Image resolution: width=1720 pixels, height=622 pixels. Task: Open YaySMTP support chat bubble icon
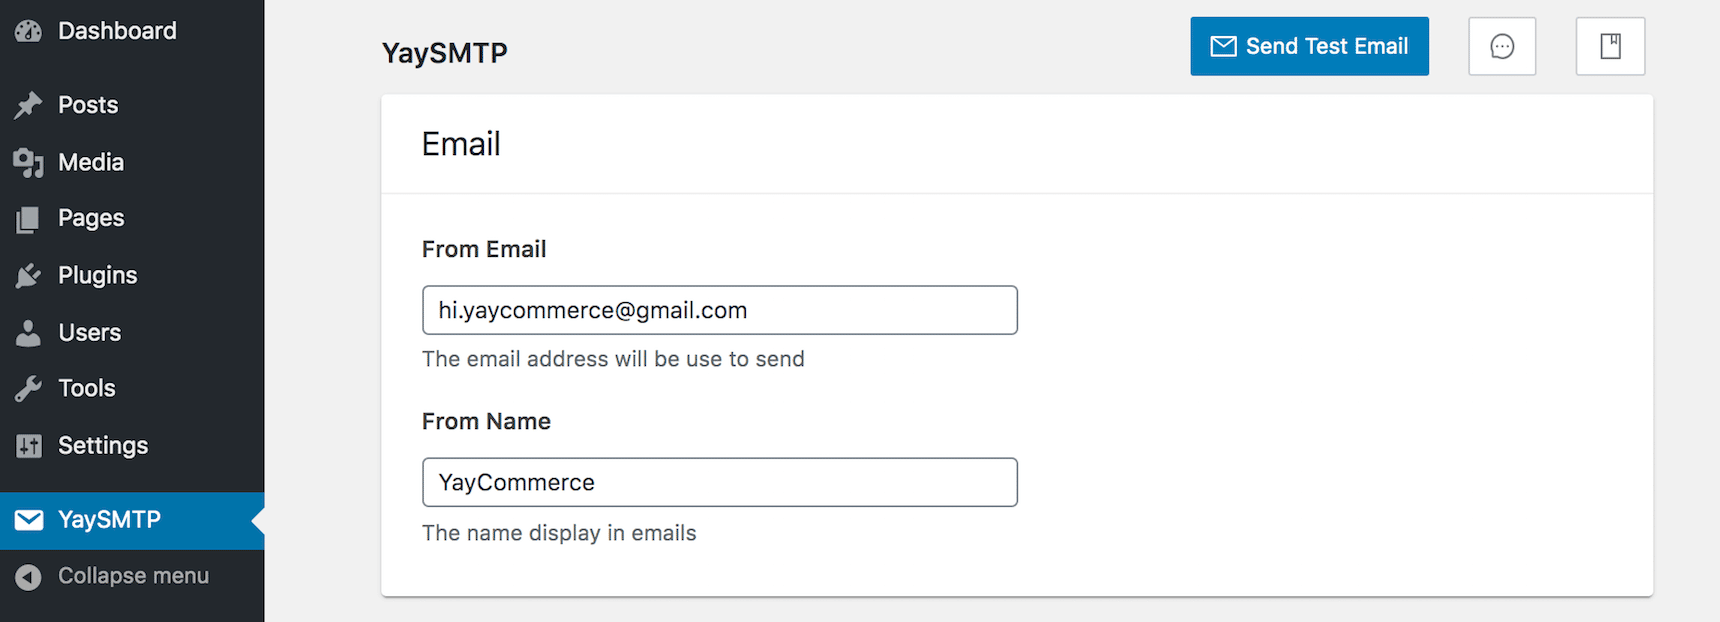tap(1501, 46)
